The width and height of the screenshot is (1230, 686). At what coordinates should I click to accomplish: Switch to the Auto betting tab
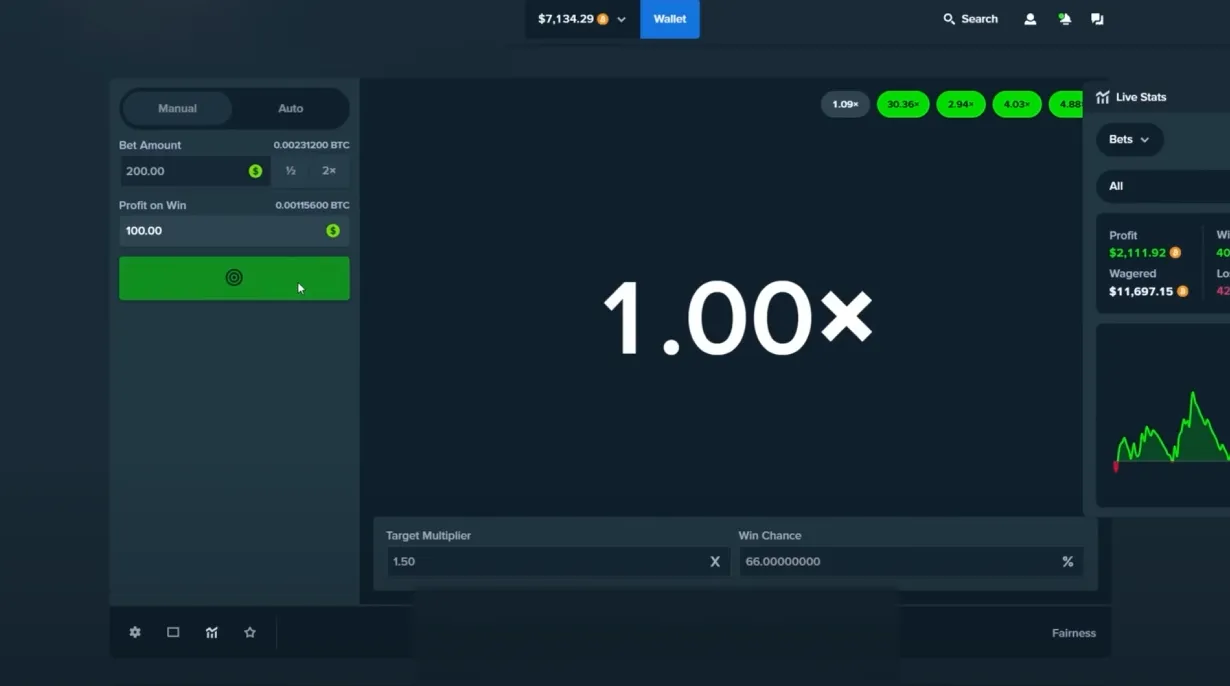290,108
